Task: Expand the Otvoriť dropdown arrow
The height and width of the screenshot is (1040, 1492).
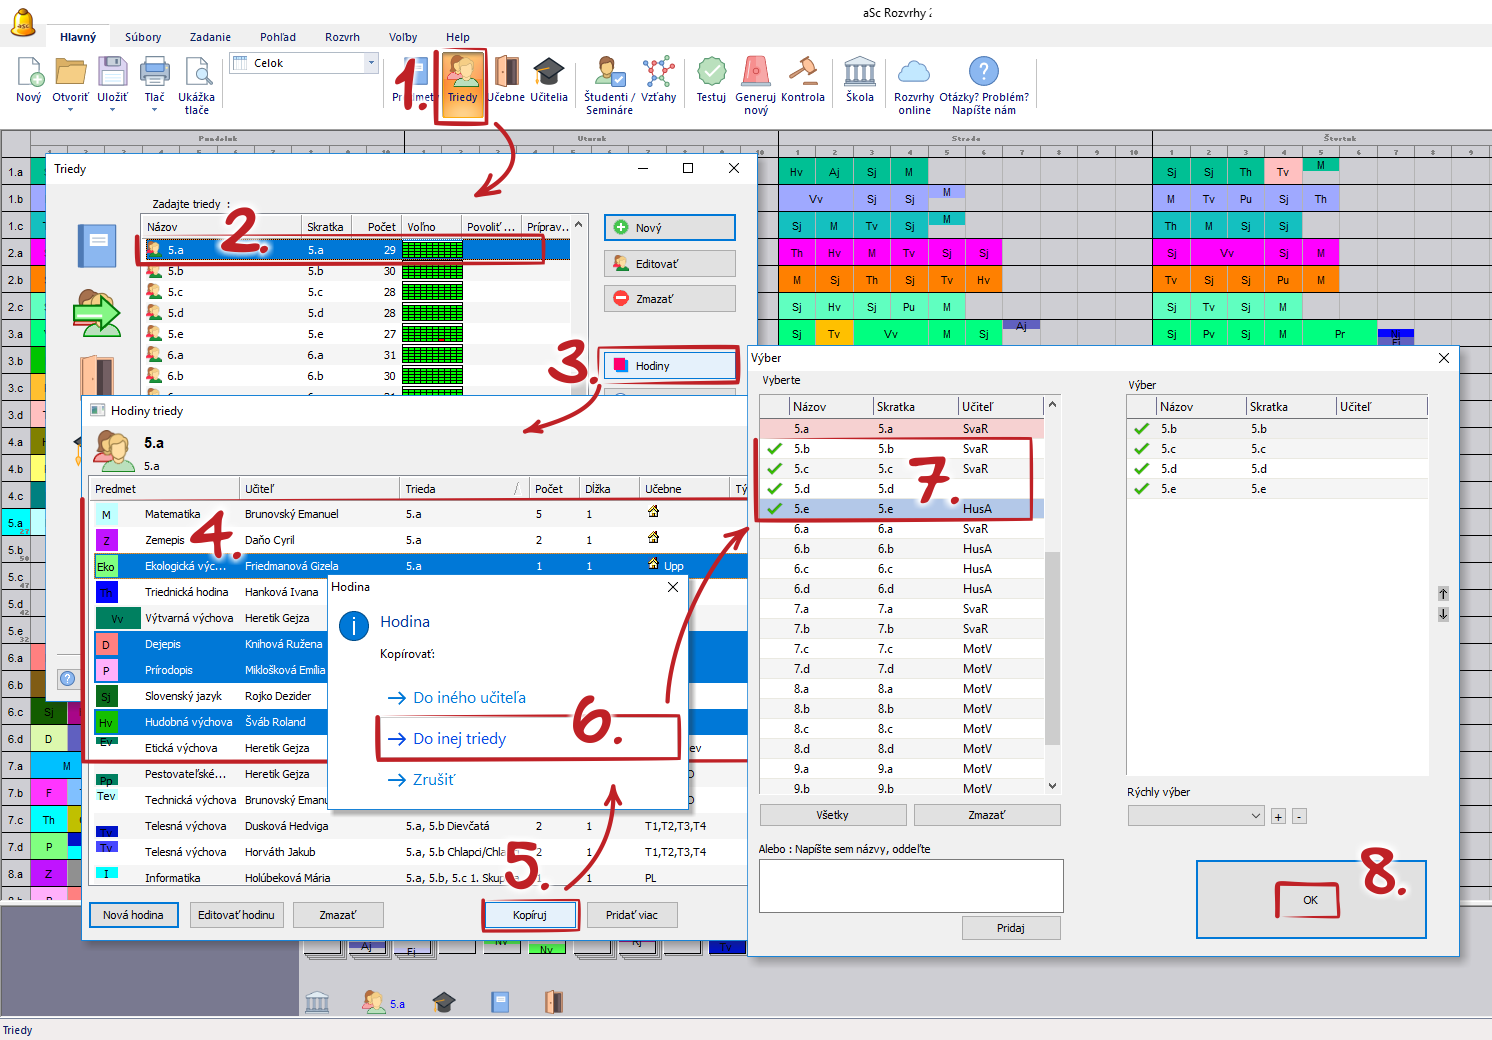Action: click(x=70, y=110)
